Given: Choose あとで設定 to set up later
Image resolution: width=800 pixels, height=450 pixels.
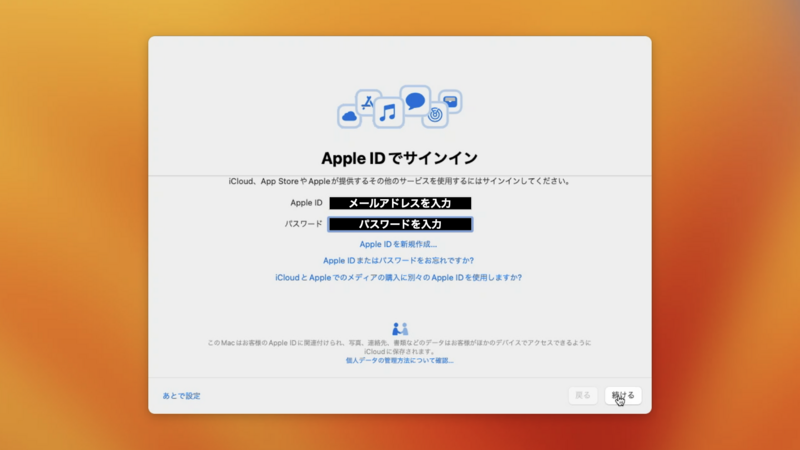Looking at the screenshot, I should (181, 396).
